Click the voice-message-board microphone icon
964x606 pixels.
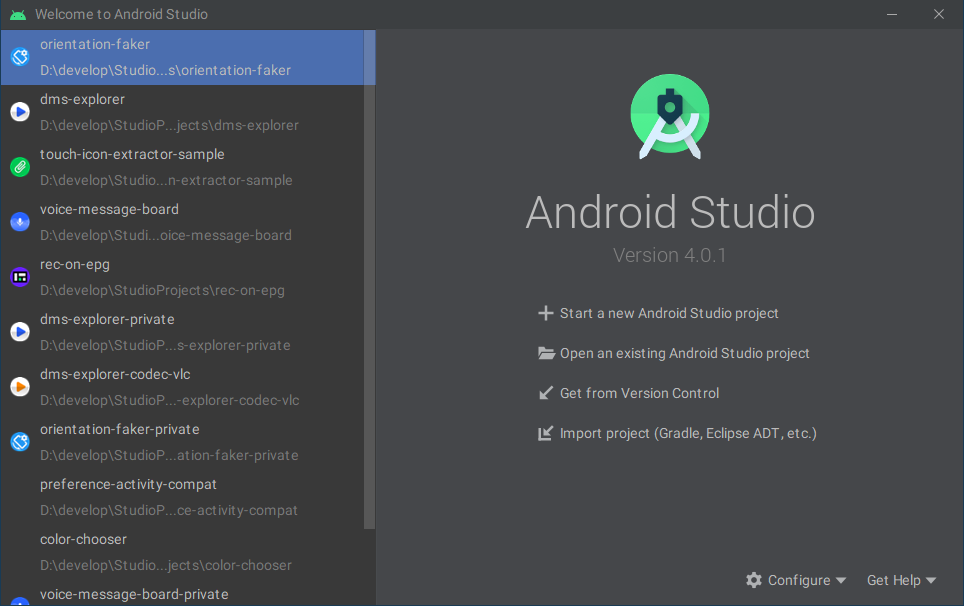[x=20, y=222]
